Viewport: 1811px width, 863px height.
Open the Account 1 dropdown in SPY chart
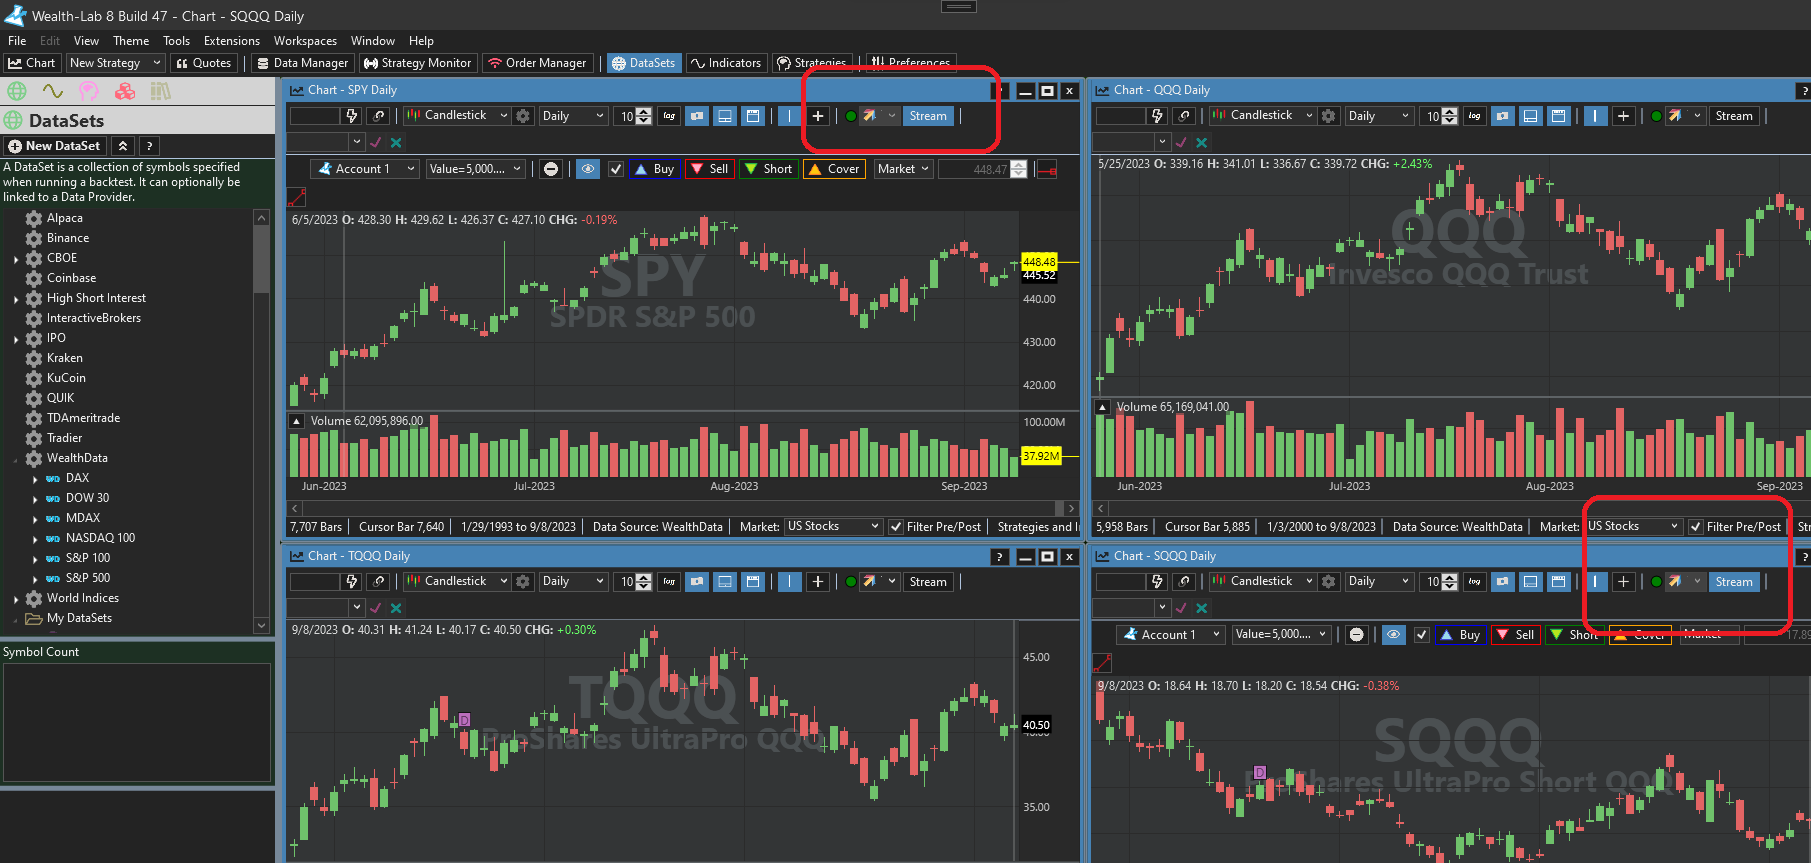(x=365, y=169)
